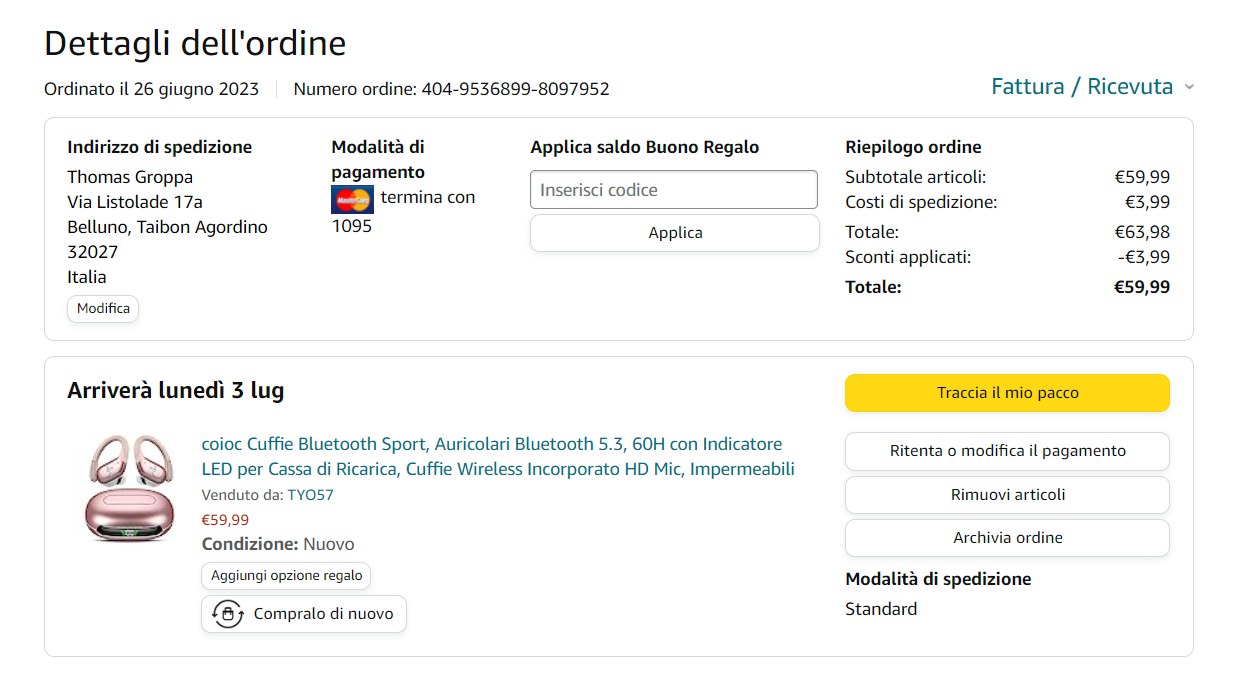Image resolution: width=1240 pixels, height=678 pixels.
Task: Click the chevron beside Fattura / Ricevuta
Action: [x=1189, y=88]
